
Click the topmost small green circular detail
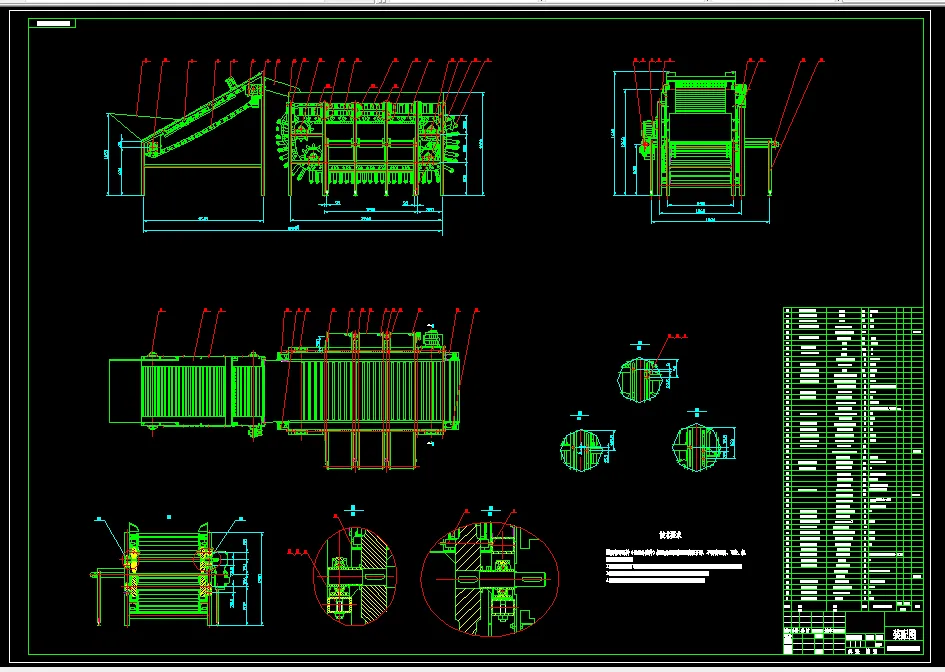(x=639, y=380)
